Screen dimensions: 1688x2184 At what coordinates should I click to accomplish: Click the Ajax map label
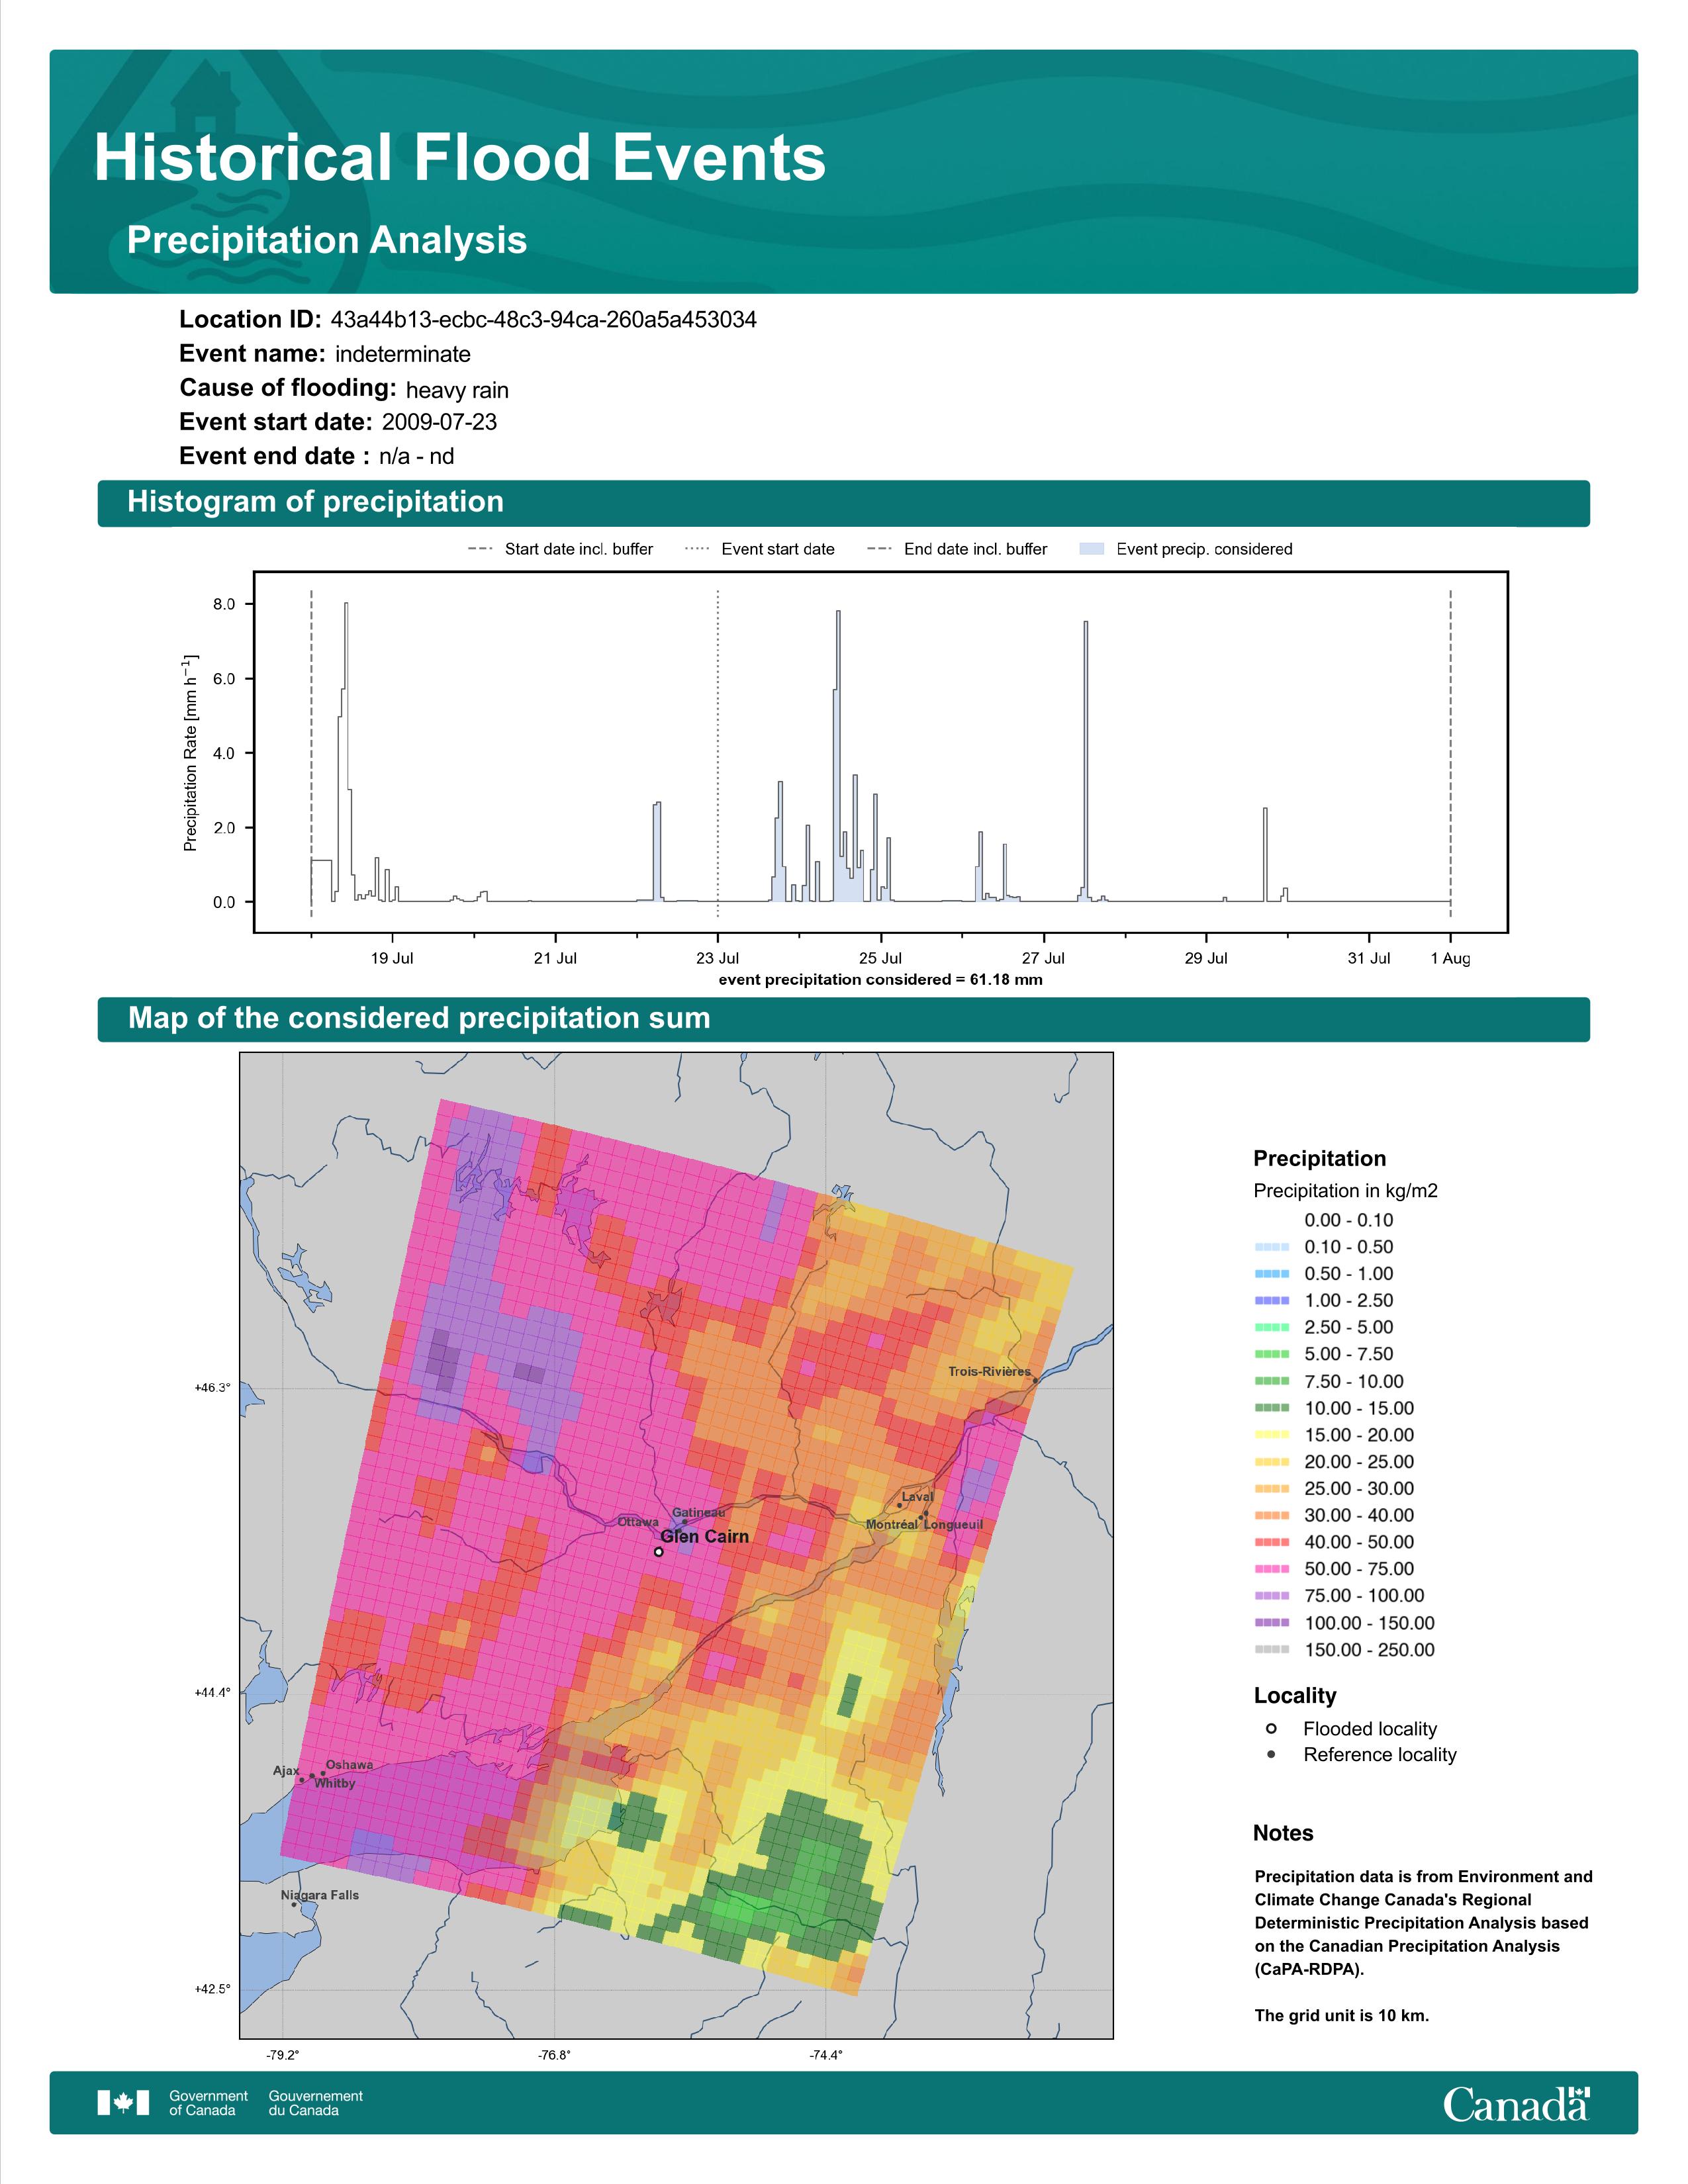pos(286,1770)
